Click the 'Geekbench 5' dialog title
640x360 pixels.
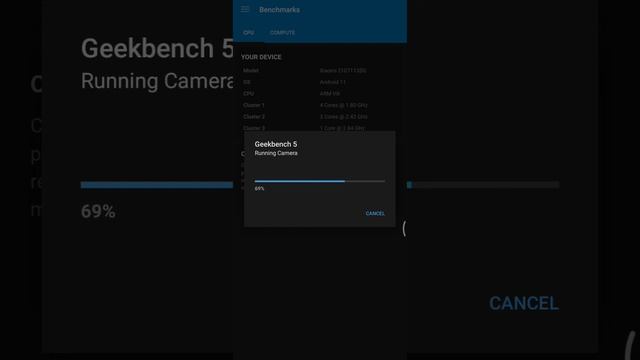click(x=276, y=144)
